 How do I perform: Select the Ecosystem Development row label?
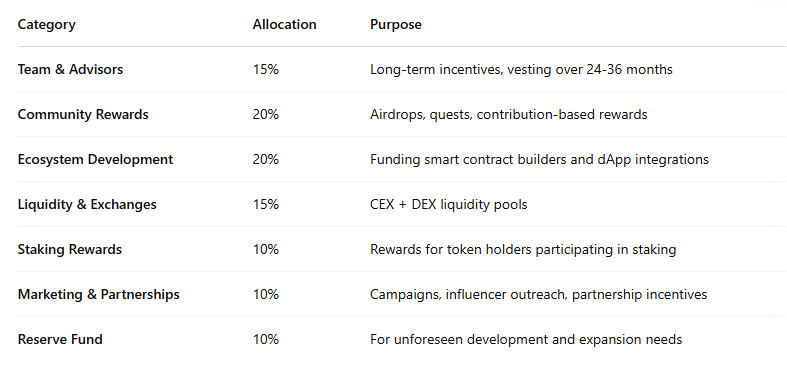click(95, 160)
